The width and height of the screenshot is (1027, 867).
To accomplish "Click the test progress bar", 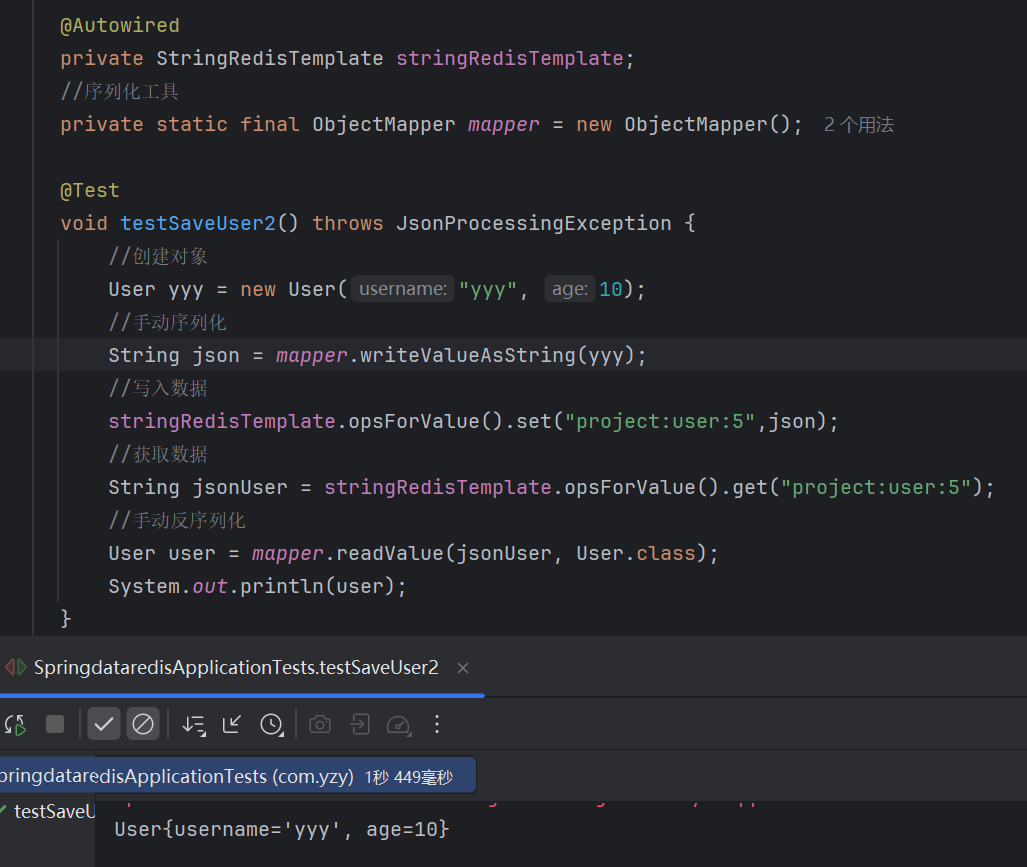I will click(x=242, y=695).
